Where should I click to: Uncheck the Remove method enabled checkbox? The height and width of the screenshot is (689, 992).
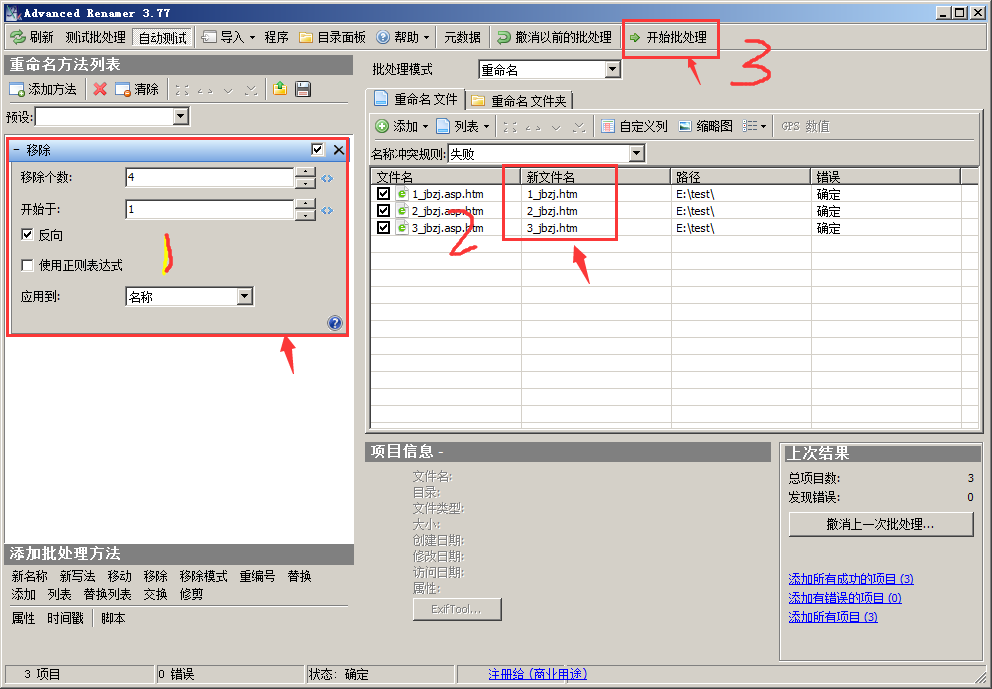(318, 149)
